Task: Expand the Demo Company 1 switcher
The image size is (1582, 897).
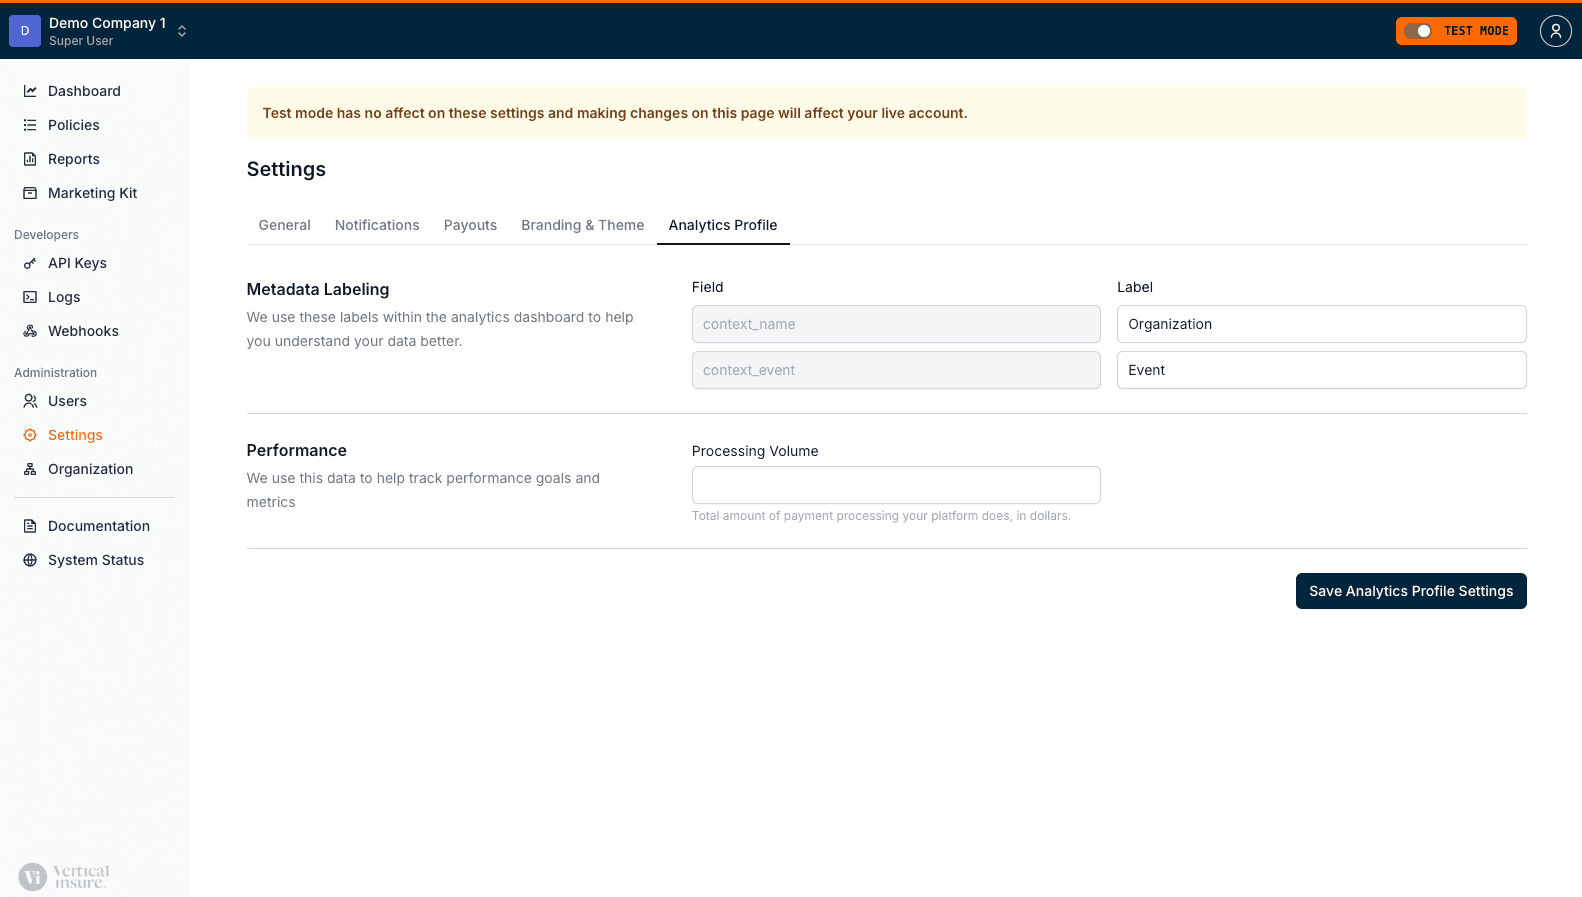Action: click(x=182, y=31)
